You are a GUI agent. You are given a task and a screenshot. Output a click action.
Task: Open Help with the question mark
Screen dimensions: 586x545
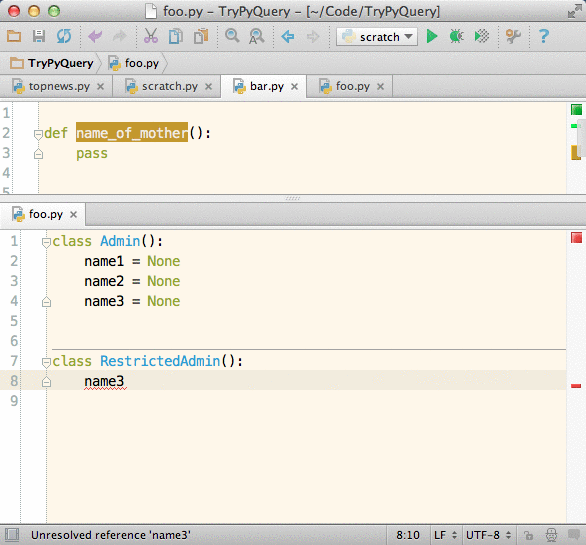[544, 37]
